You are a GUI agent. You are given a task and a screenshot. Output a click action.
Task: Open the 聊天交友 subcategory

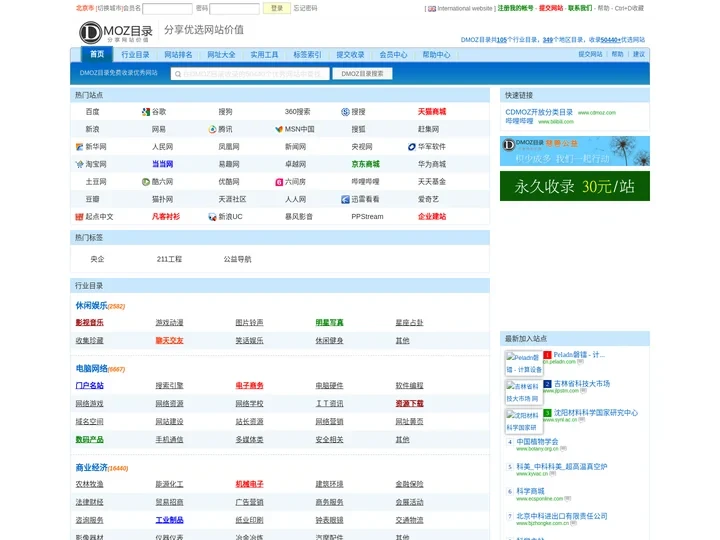coord(169,340)
